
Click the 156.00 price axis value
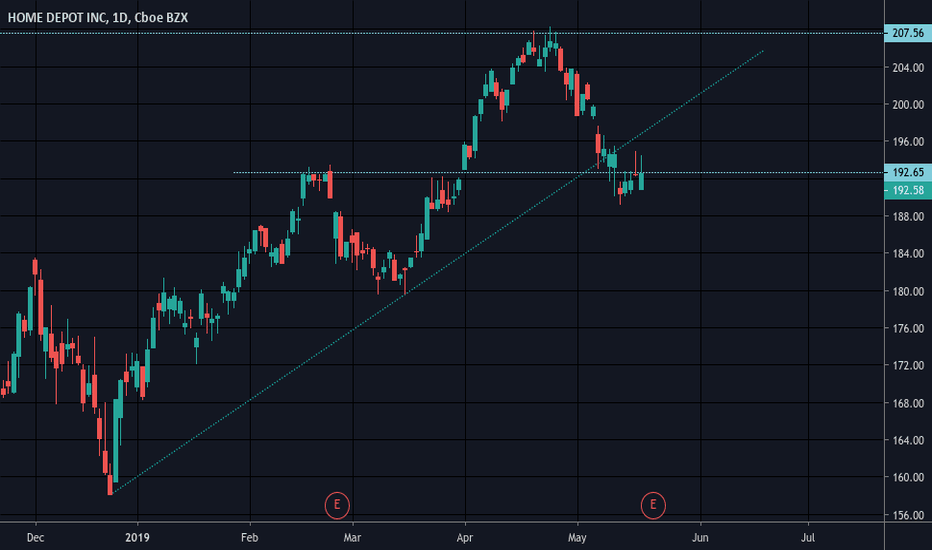pyautogui.click(x=908, y=516)
